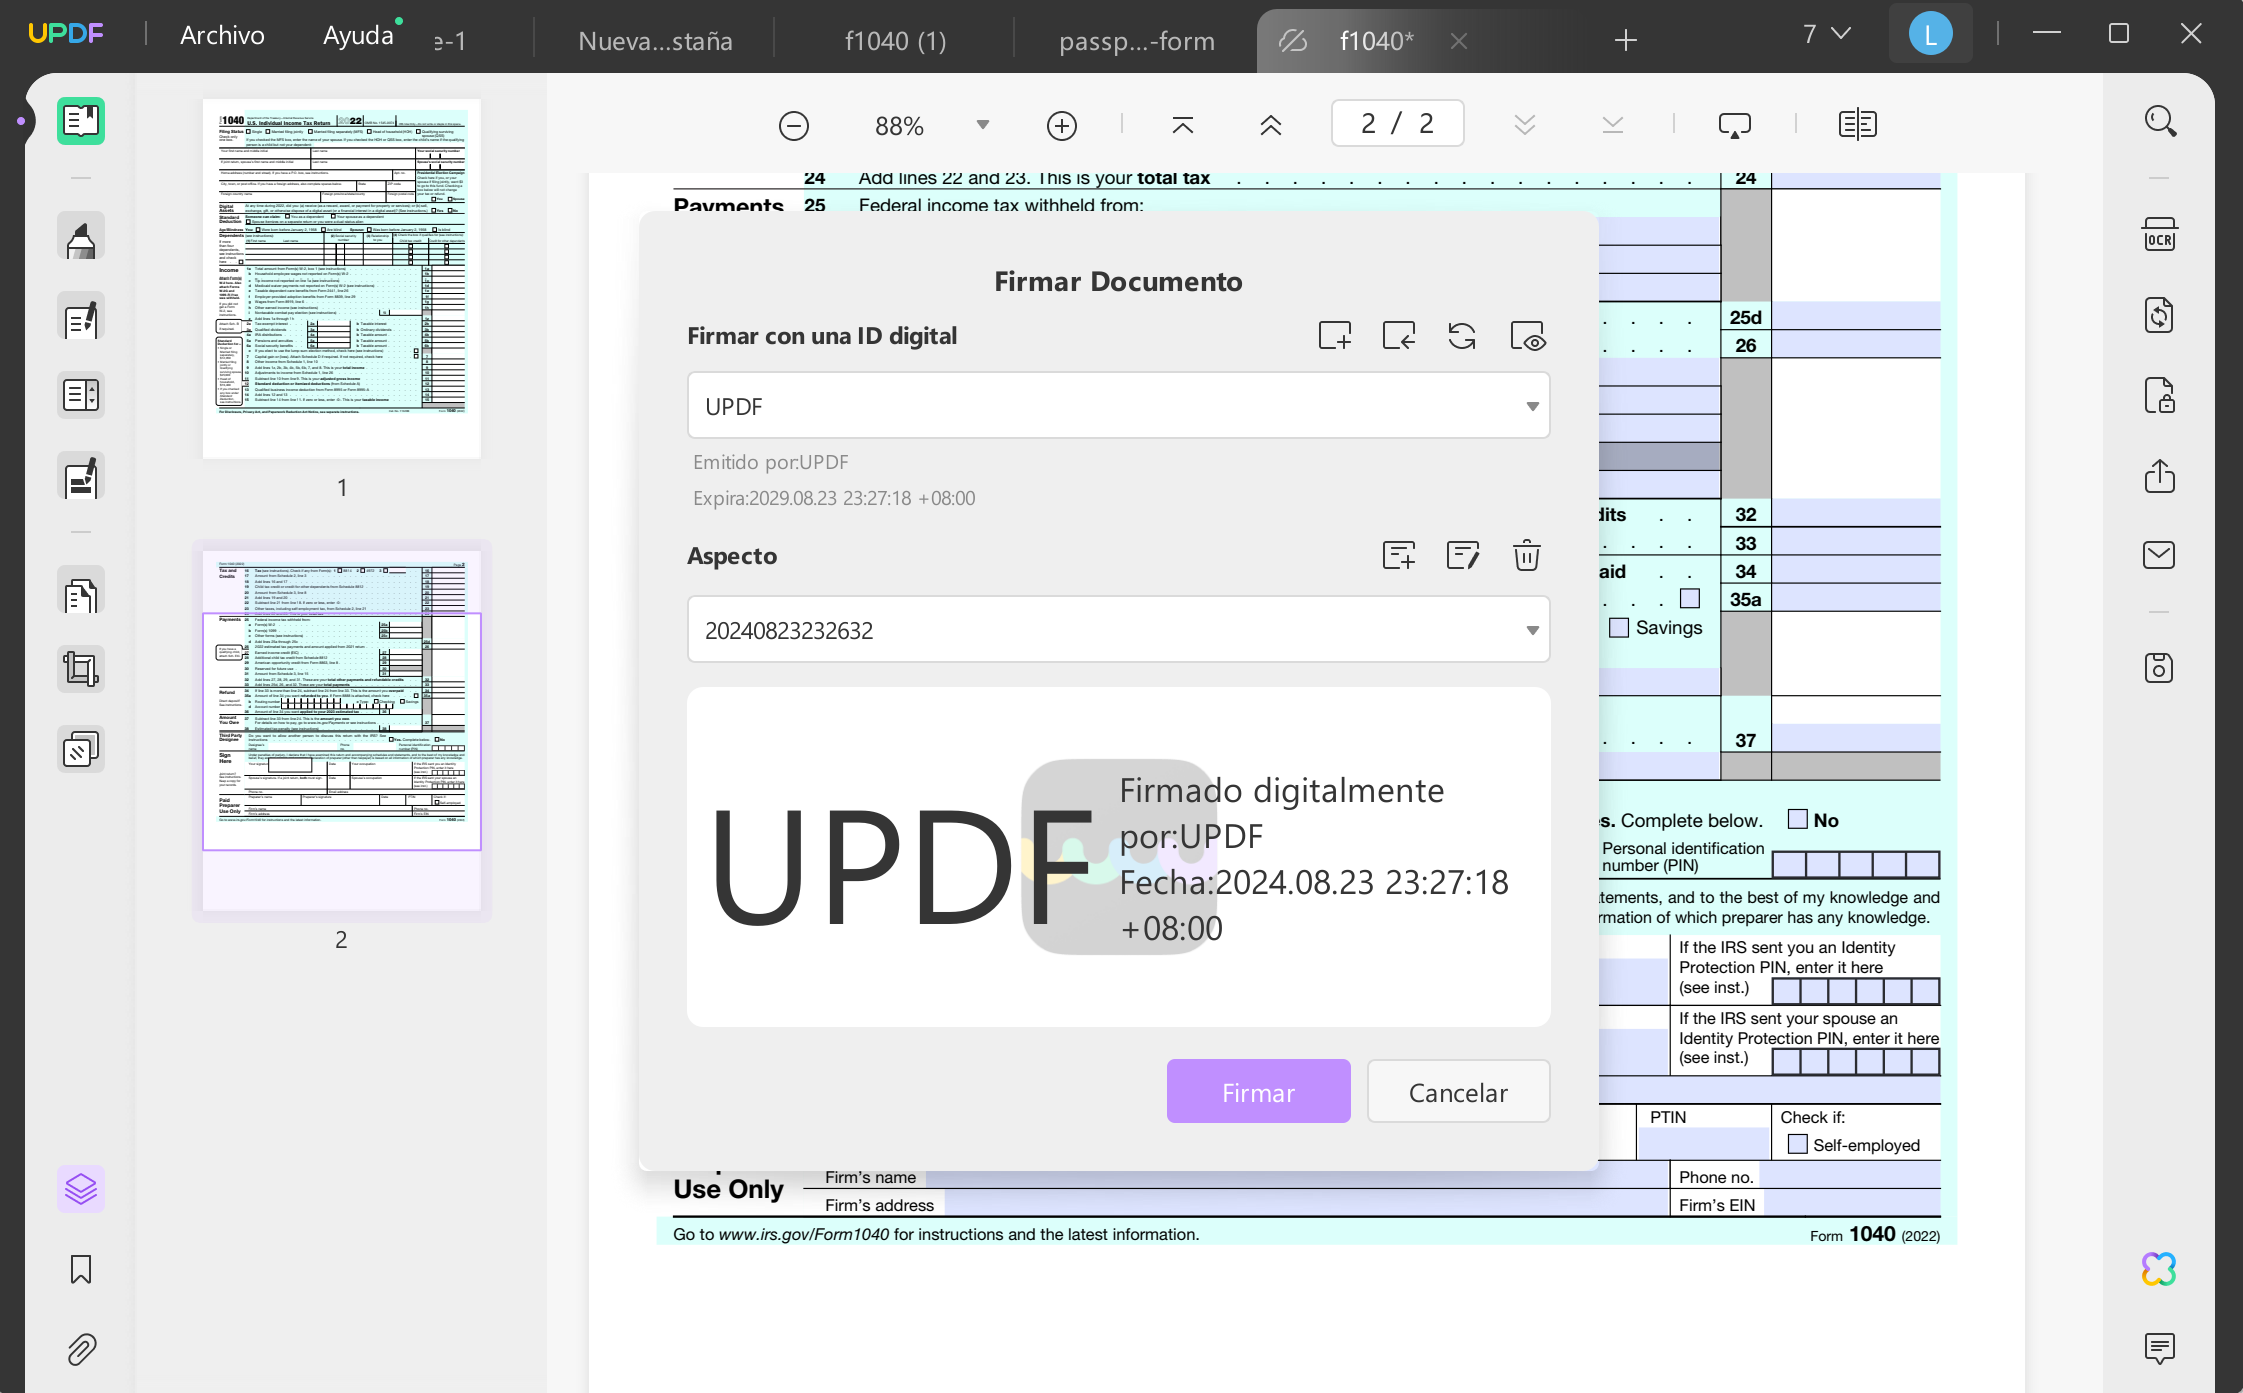Click the Cancelar button
This screenshot has height=1393, width=2243.
1458,1092
